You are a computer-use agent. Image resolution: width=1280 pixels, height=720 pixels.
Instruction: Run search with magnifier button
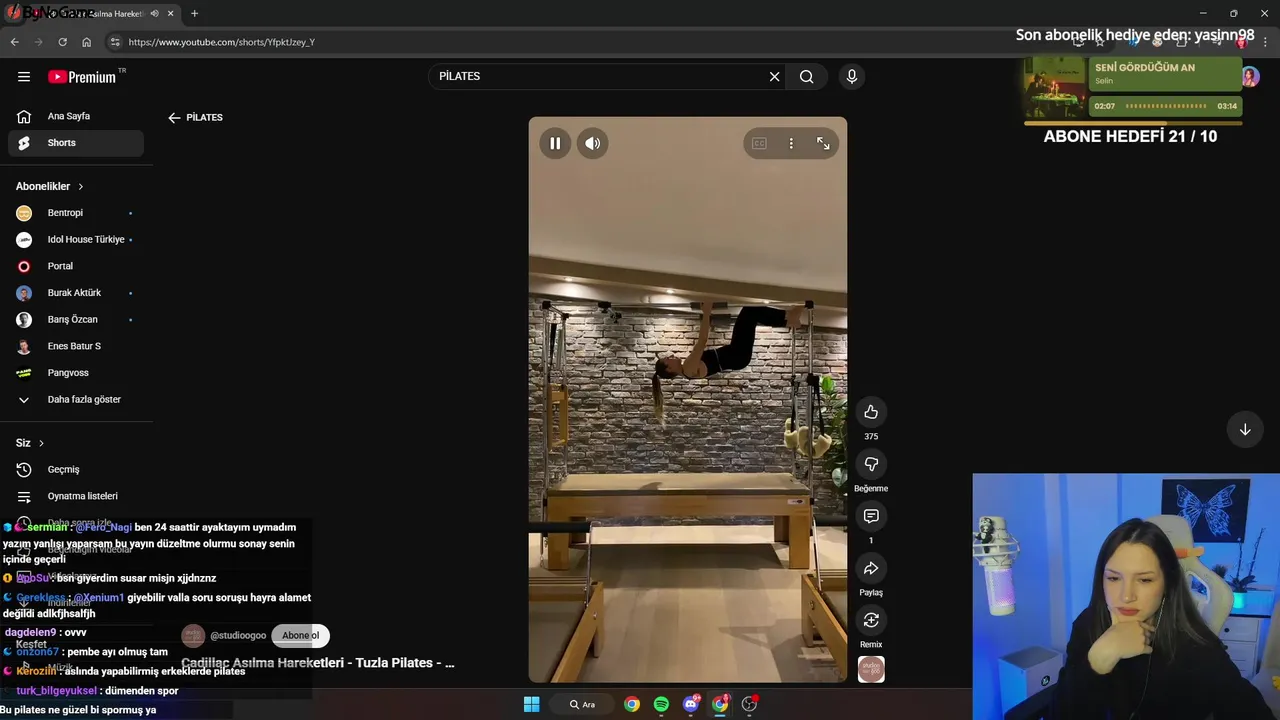[807, 77]
